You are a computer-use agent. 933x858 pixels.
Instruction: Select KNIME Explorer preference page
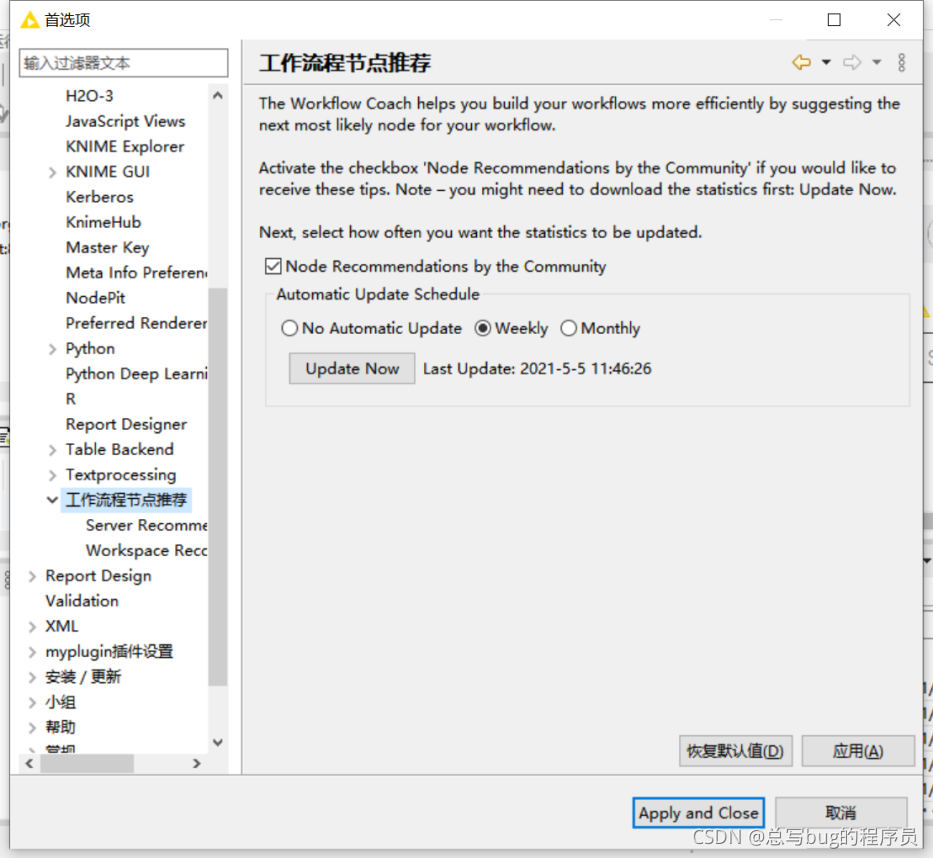tap(125, 146)
